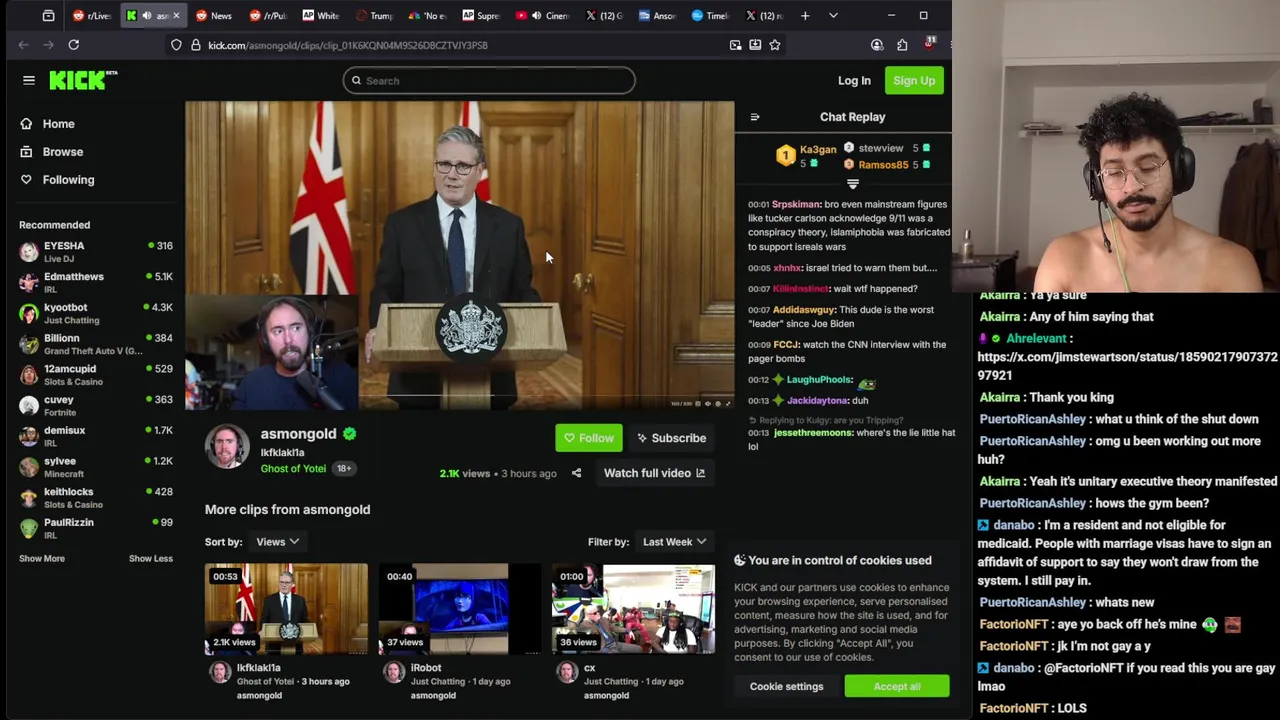Viewport: 1280px width, 720px height.
Task: Click the 12amcupid channel avatar
Action: point(29,376)
